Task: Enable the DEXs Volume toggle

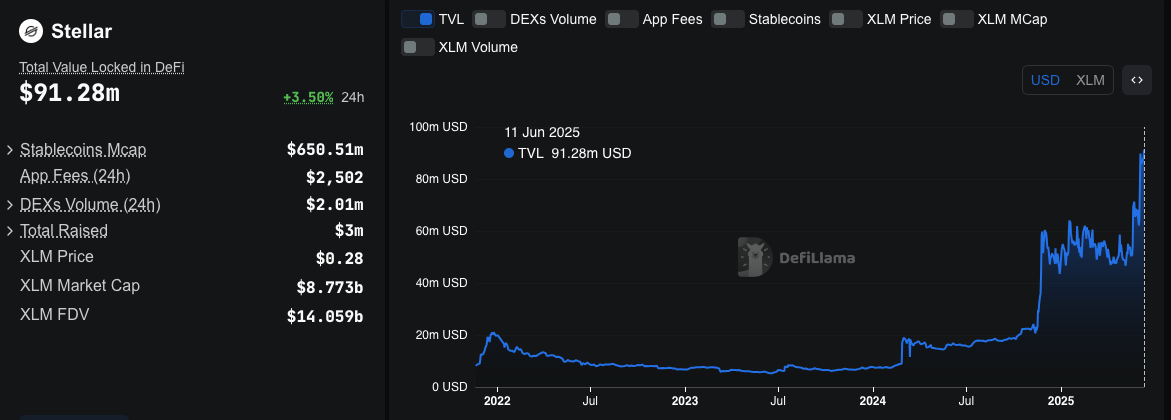Action: [488, 19]
